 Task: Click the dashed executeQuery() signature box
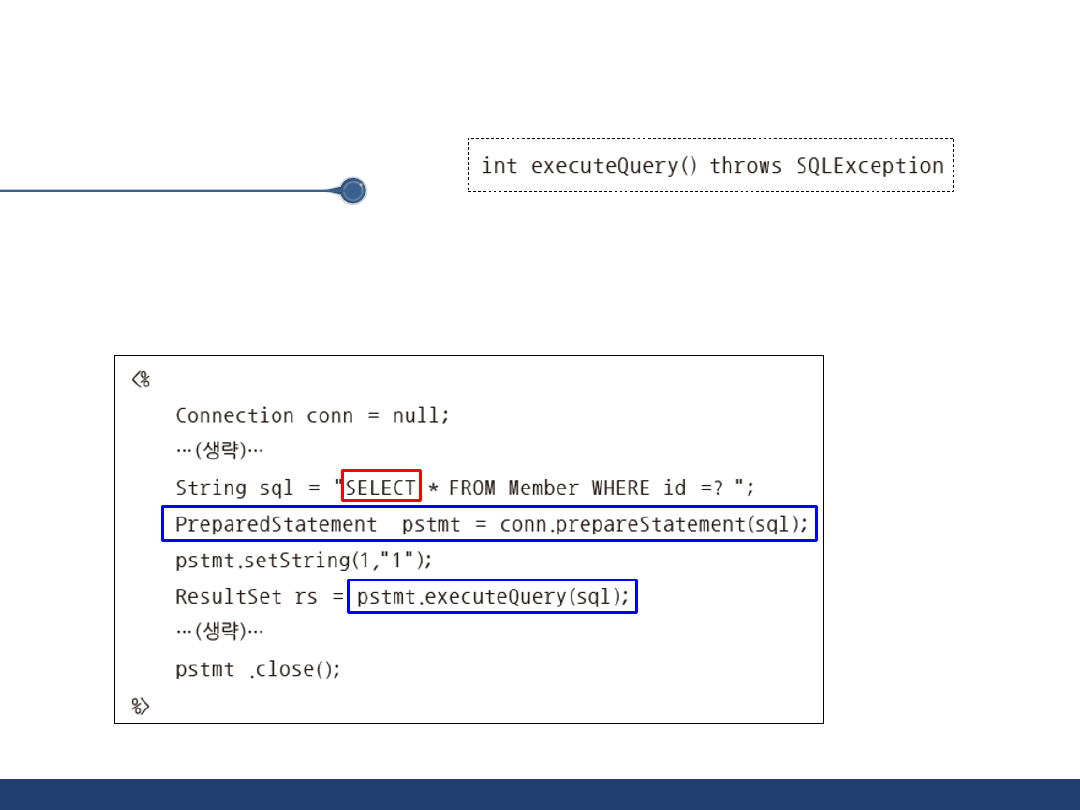(x=710, y=166)
